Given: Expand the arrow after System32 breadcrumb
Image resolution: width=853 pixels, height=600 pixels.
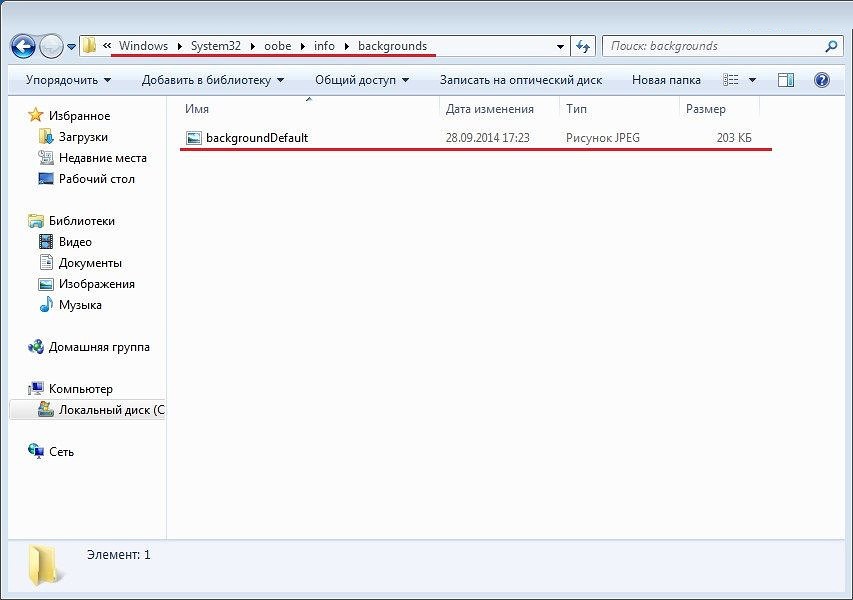Looking at the screenshot, I should click(253, 46).
